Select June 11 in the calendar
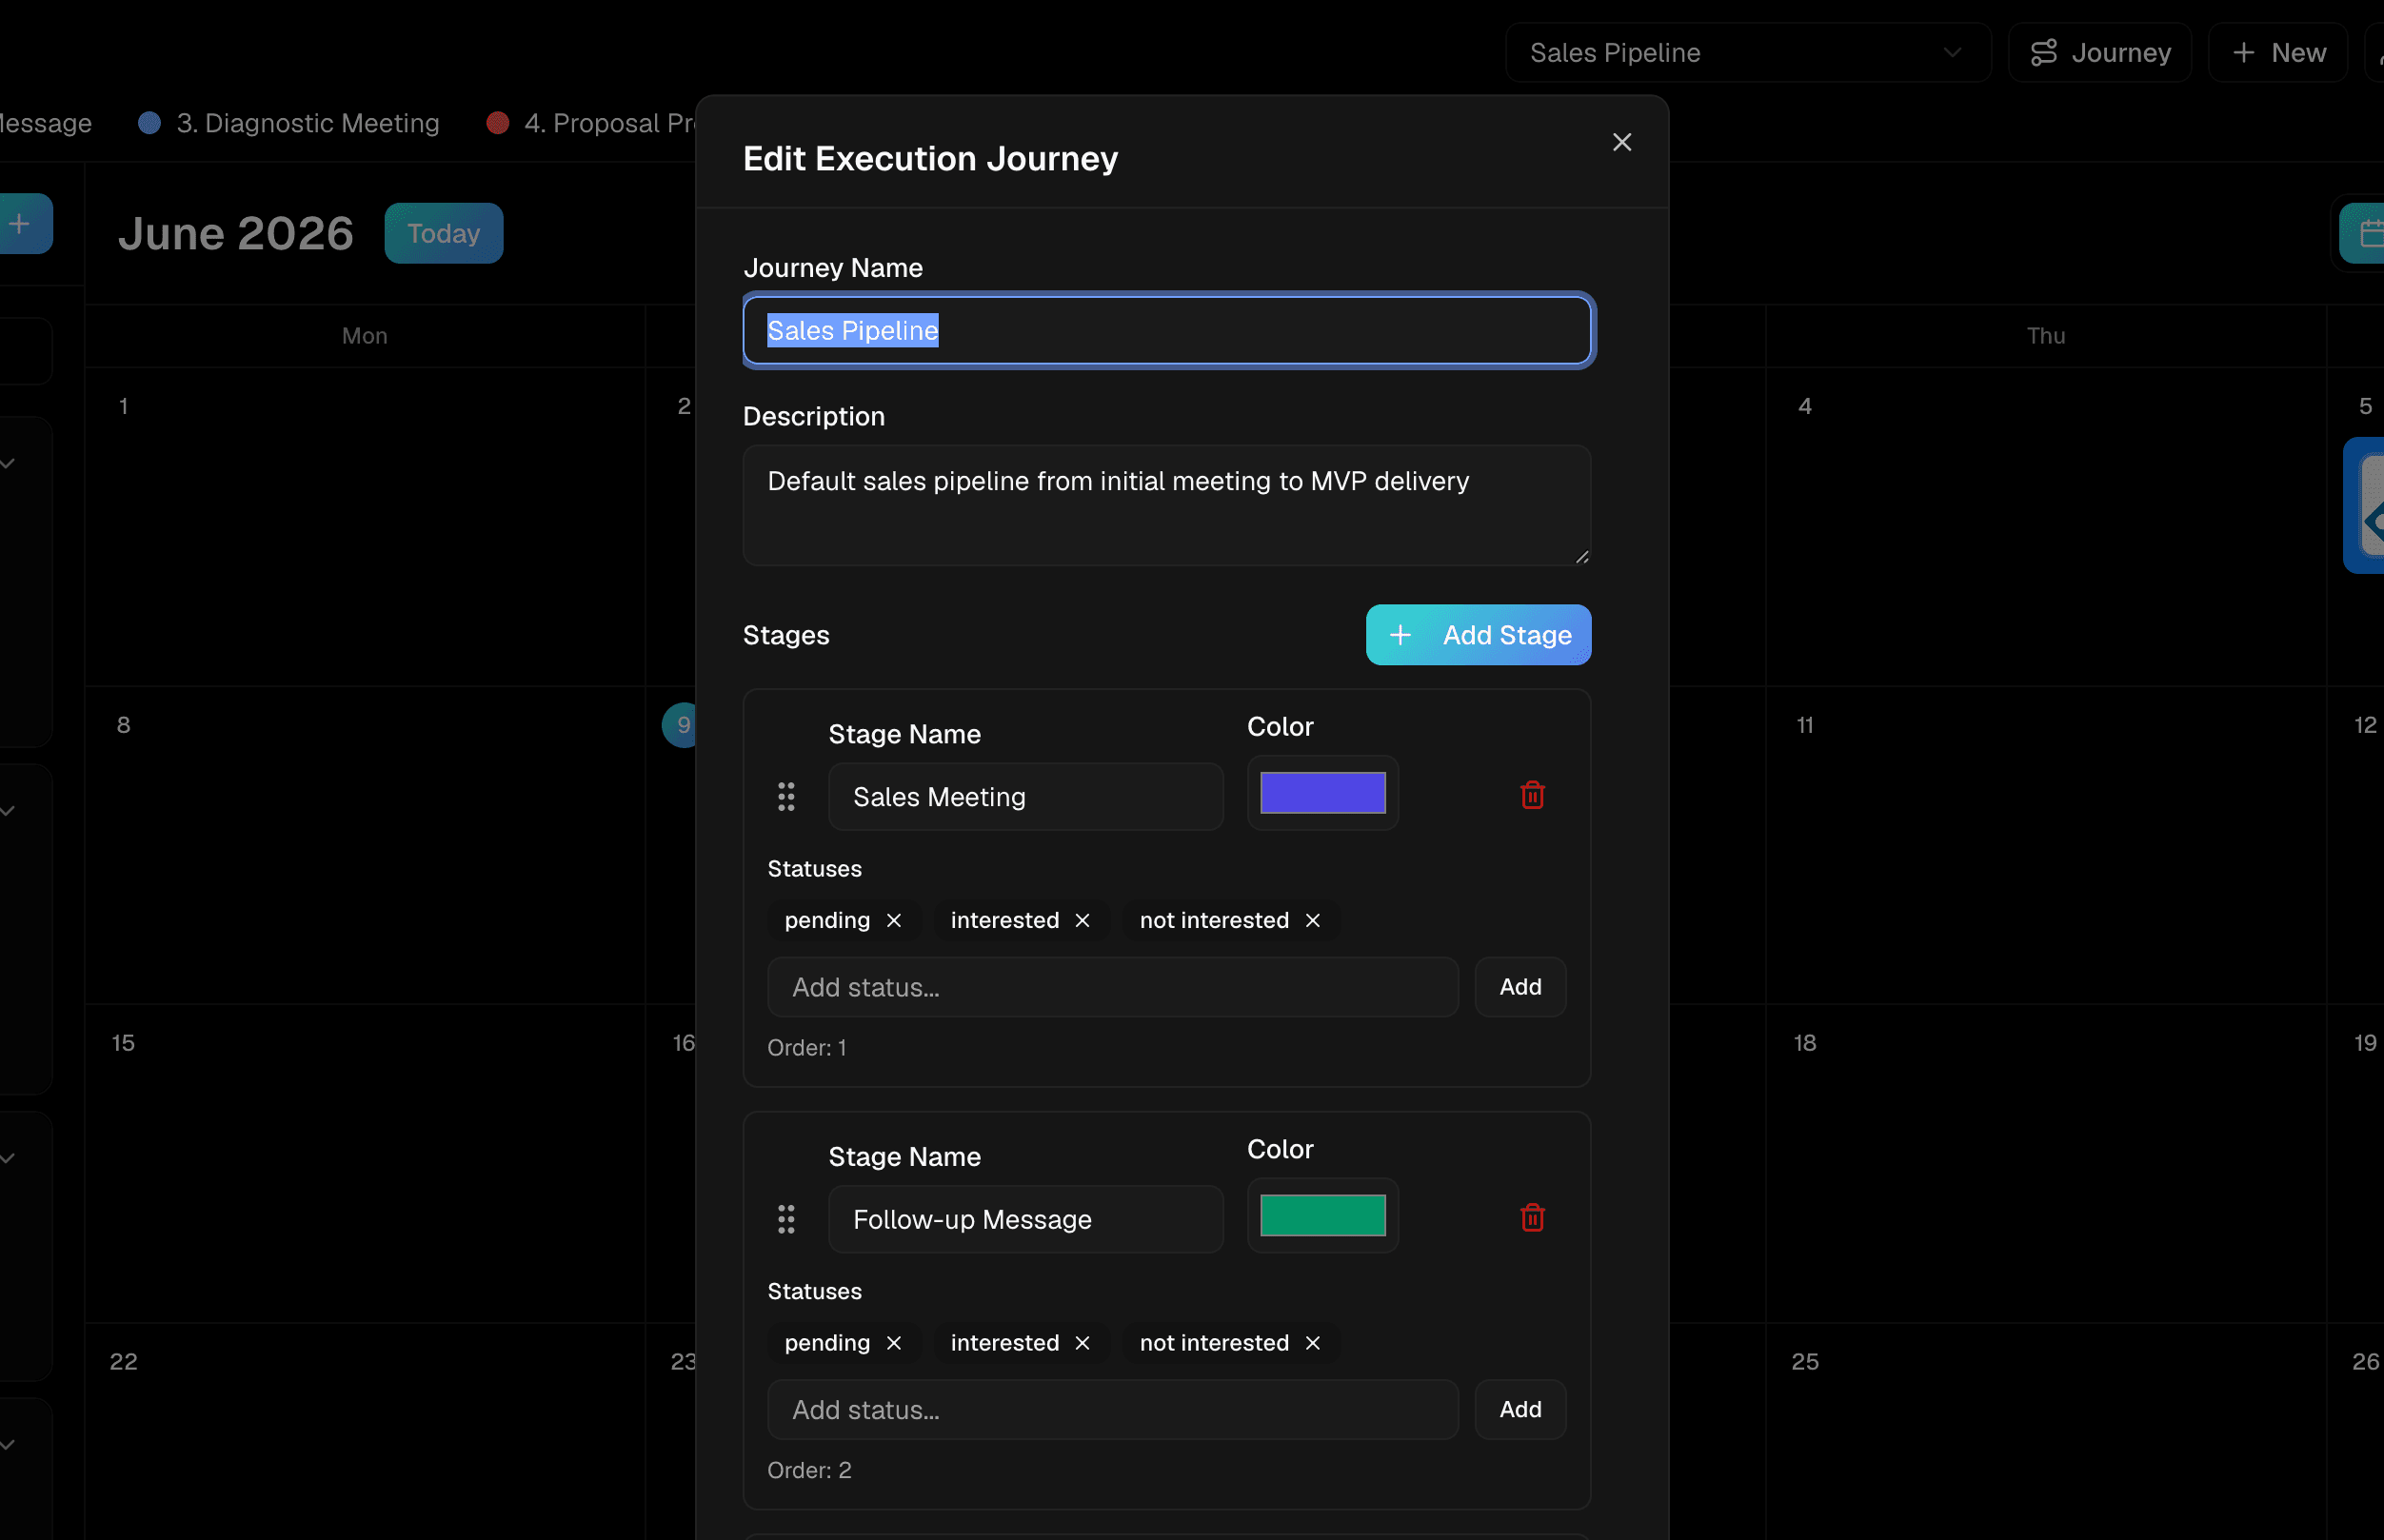2384x1540 pixels. pyautogui.click(x=1805, y=724)
